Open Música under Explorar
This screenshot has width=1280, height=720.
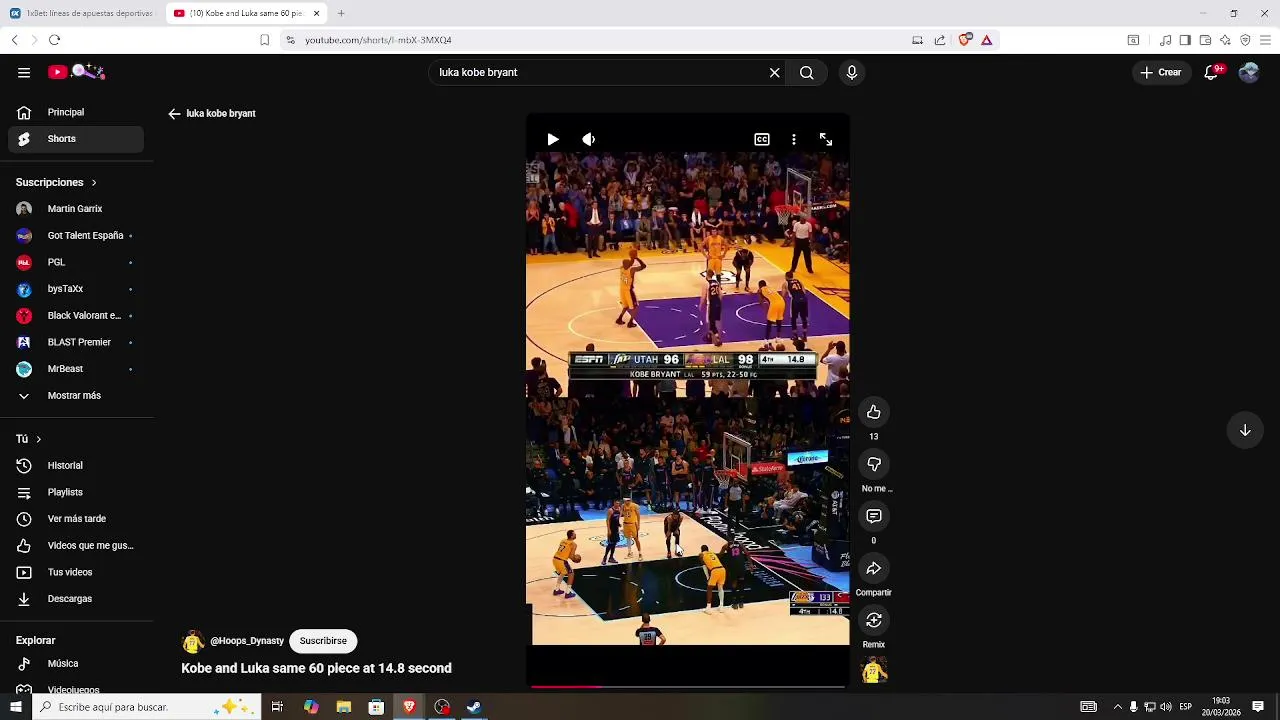pos(76,664)
